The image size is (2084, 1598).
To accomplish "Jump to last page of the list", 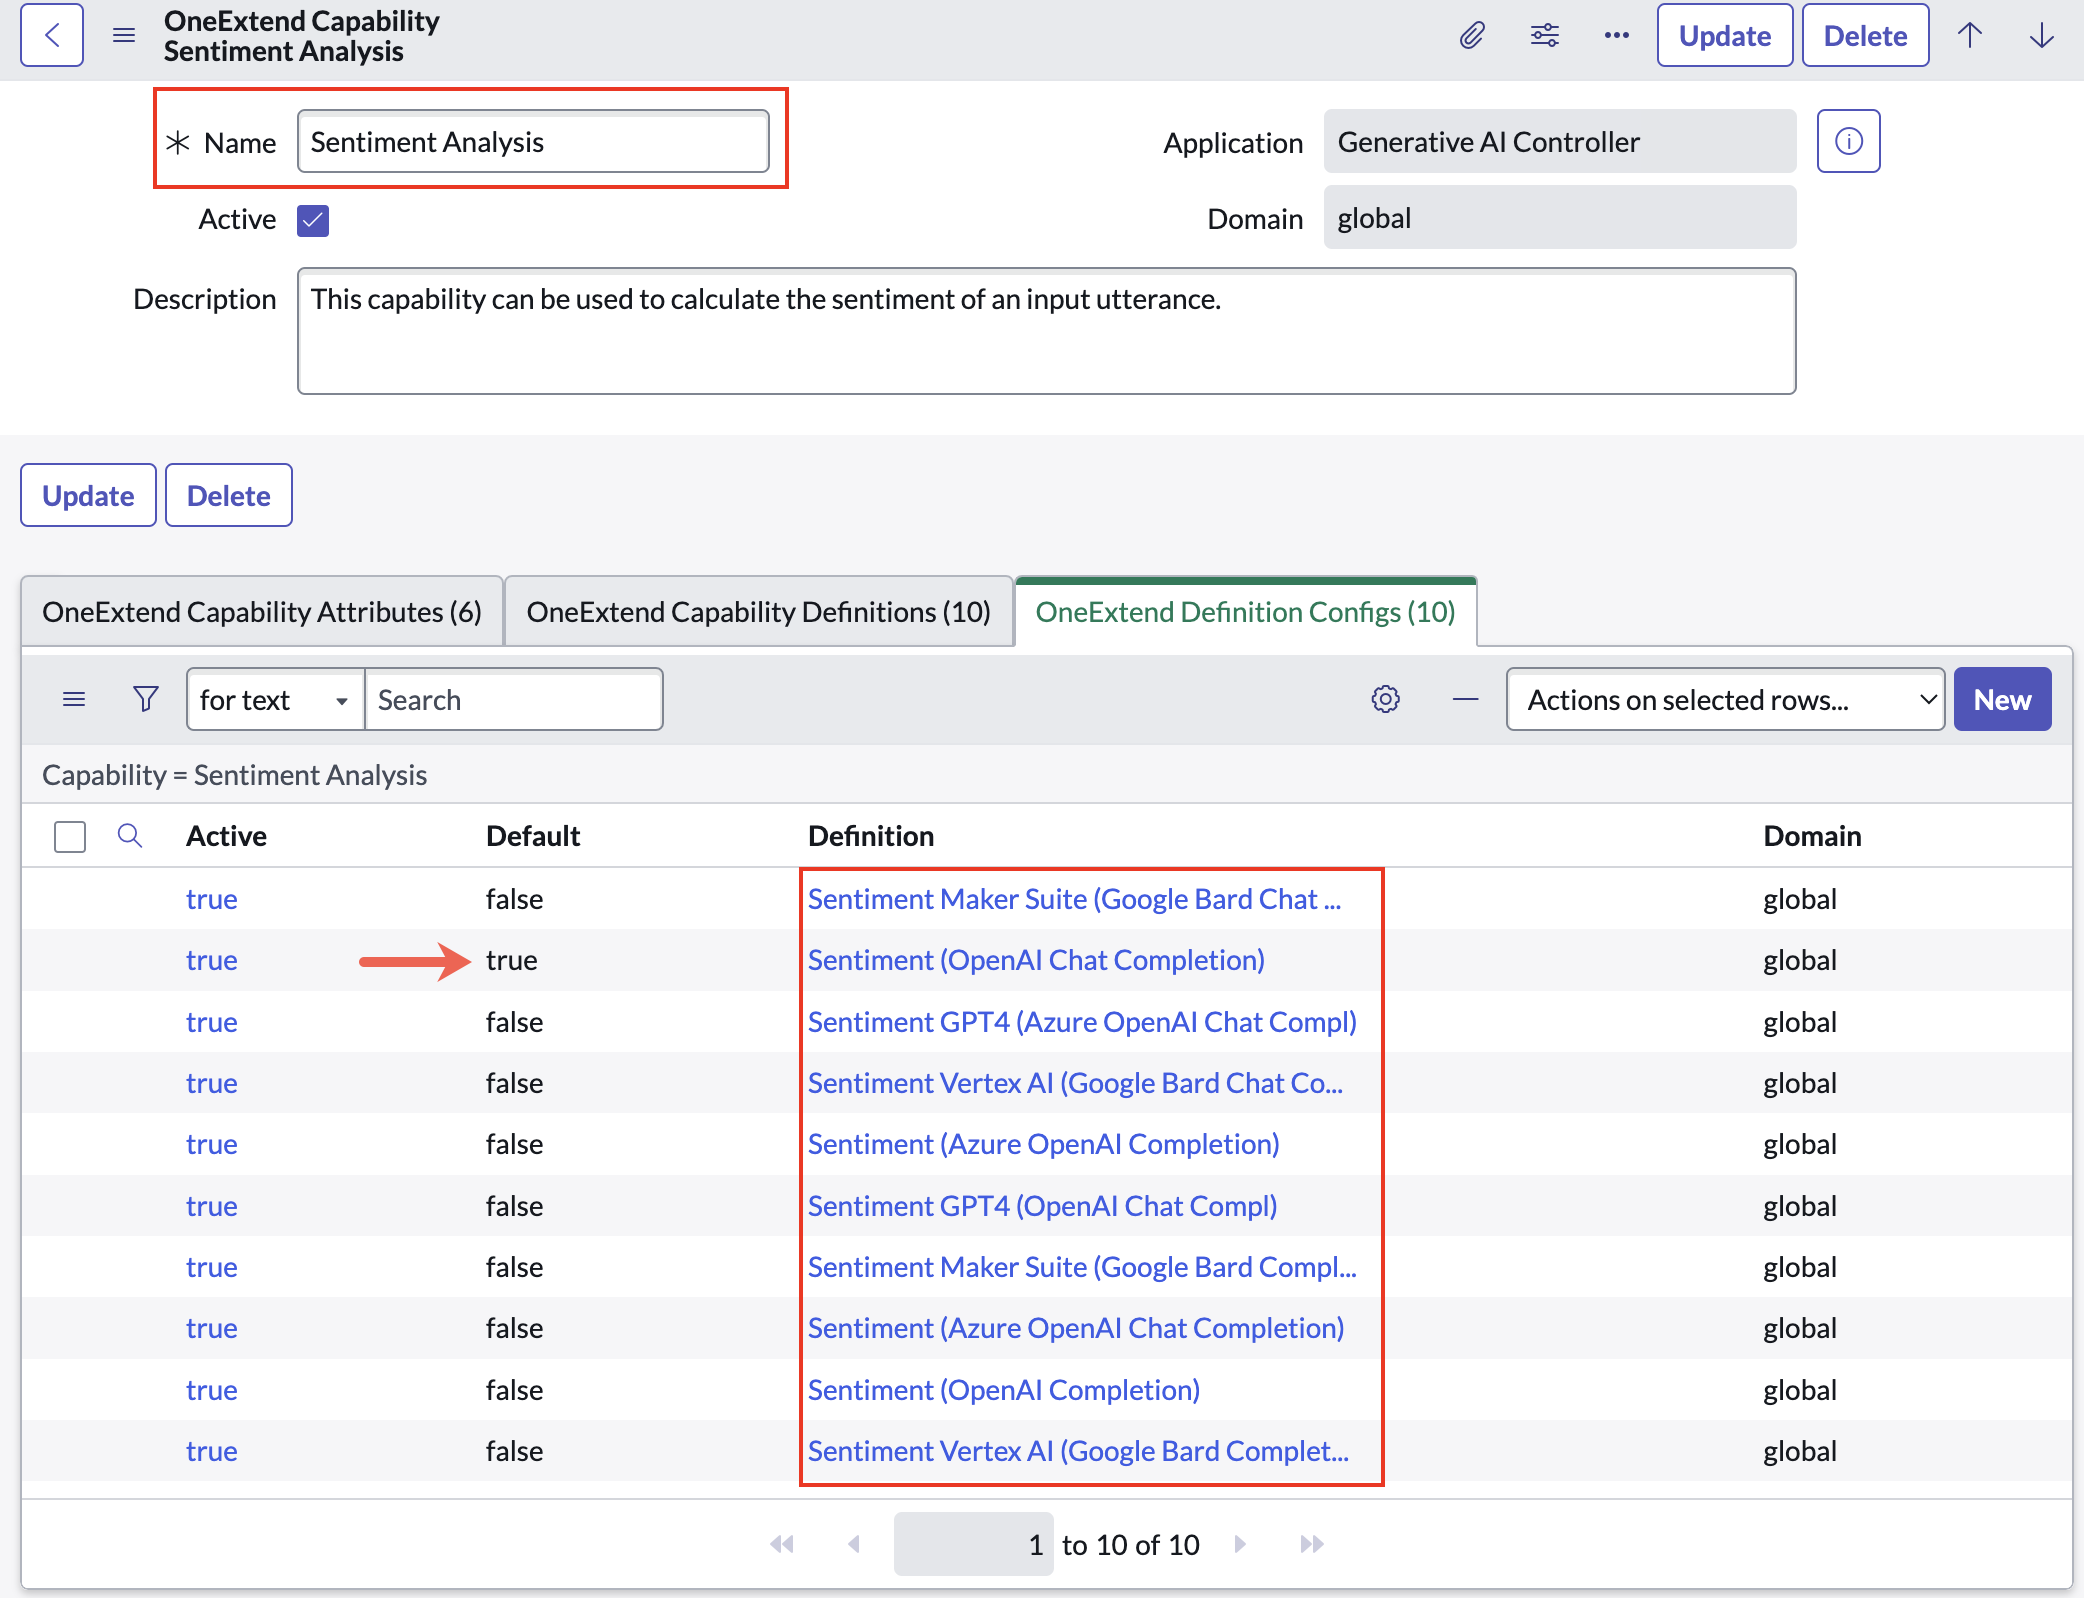I will click(1312, 1544).
